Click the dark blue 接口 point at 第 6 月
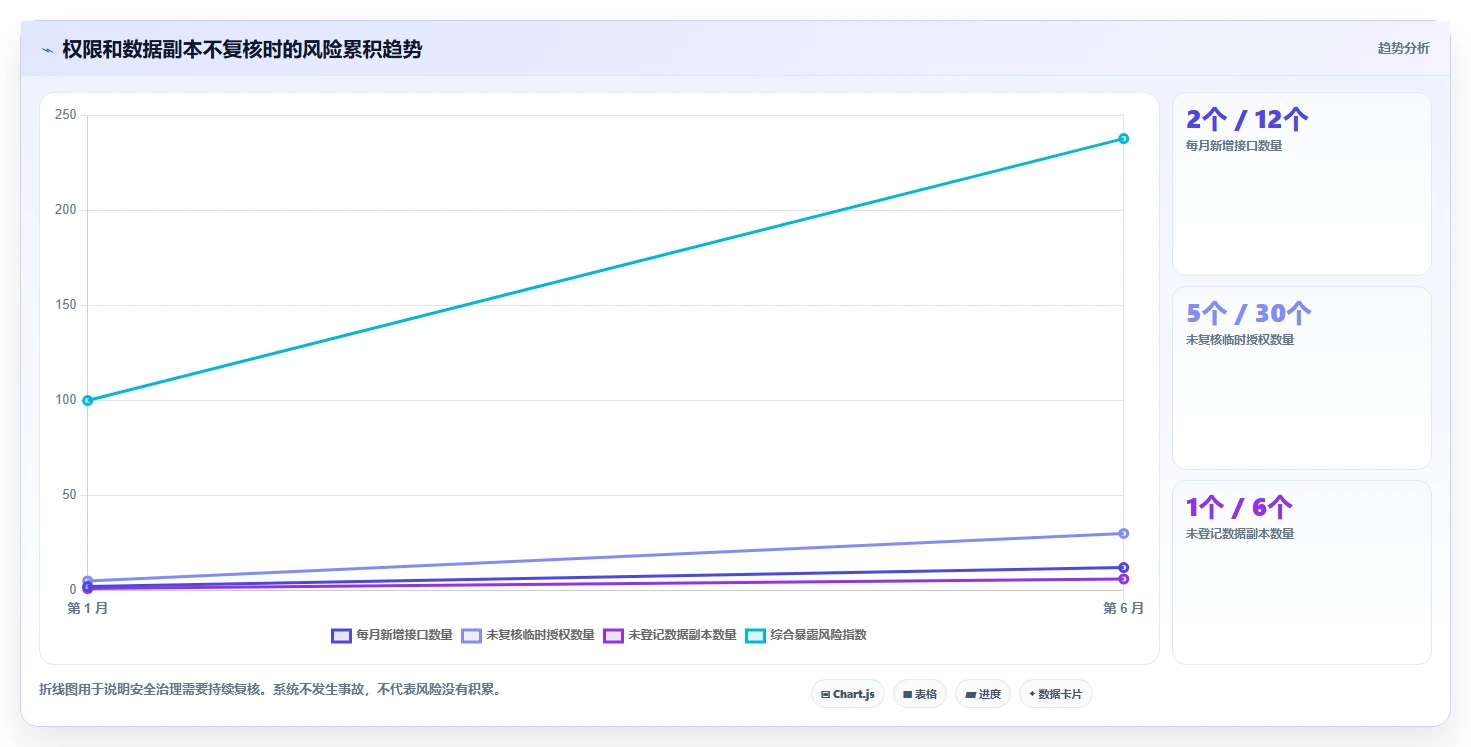Screen dimensions: 1471x747 pyautogui.click(x=1124, y=567)
